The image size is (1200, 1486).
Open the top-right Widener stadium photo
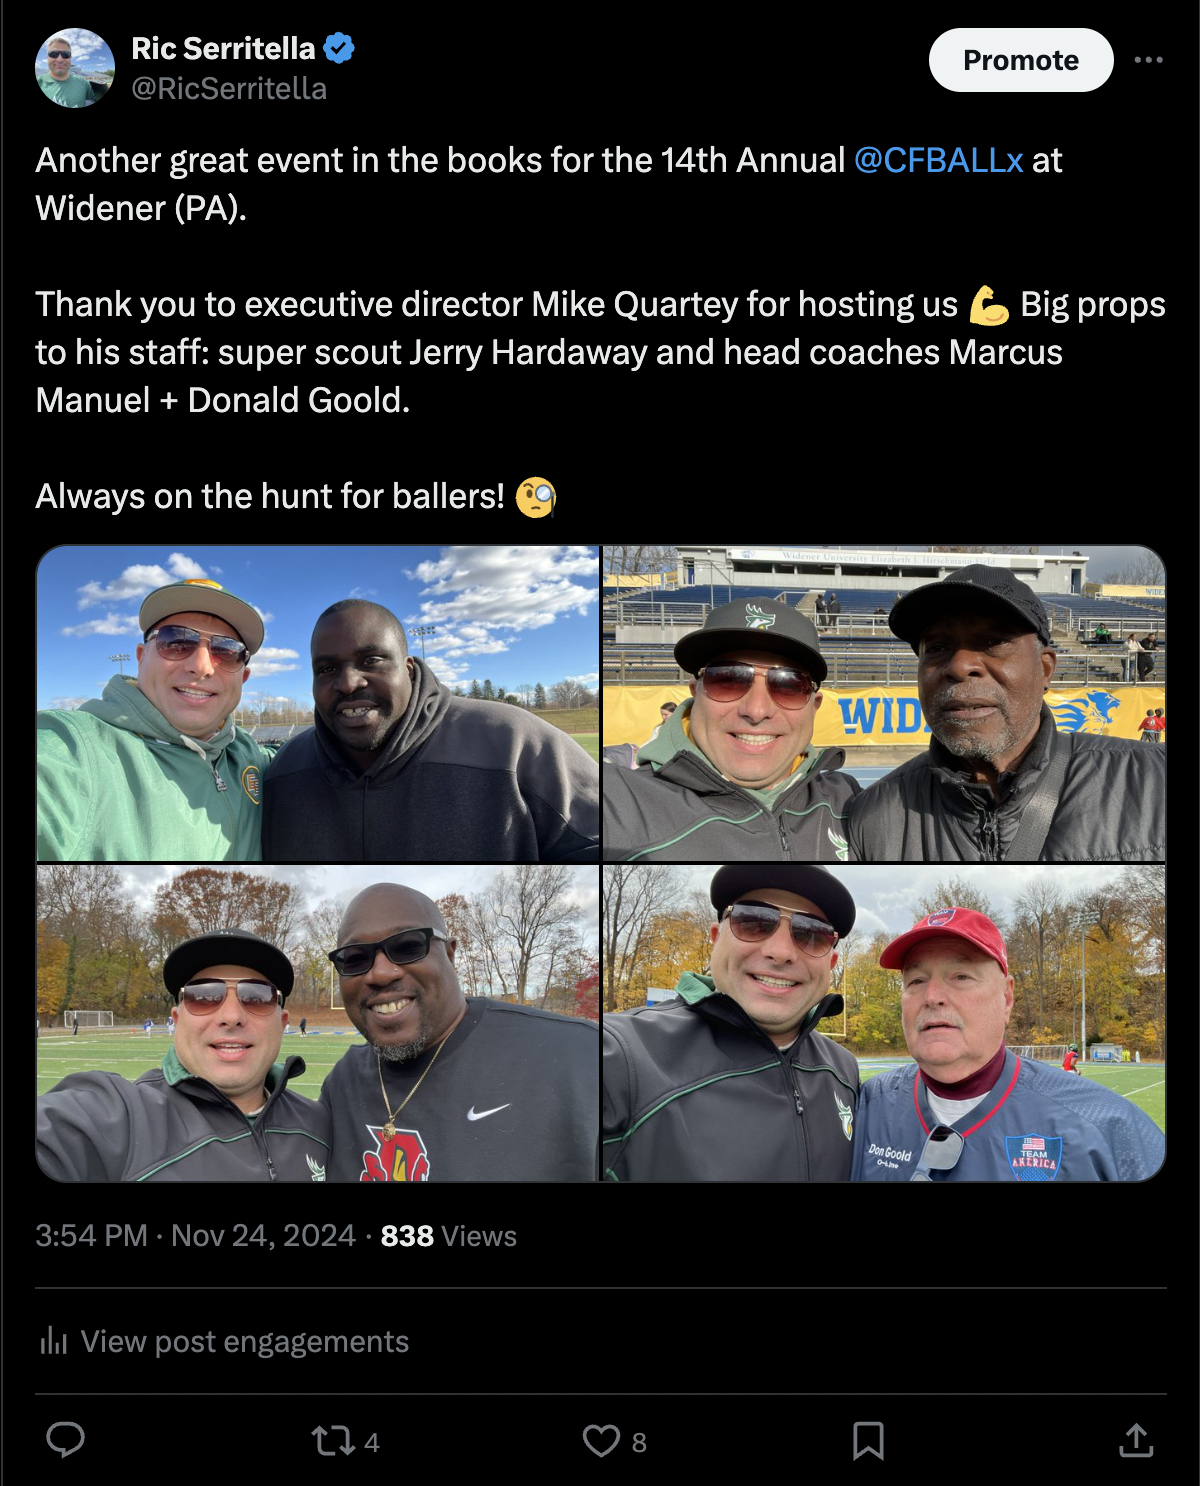[x=884, y=704]
